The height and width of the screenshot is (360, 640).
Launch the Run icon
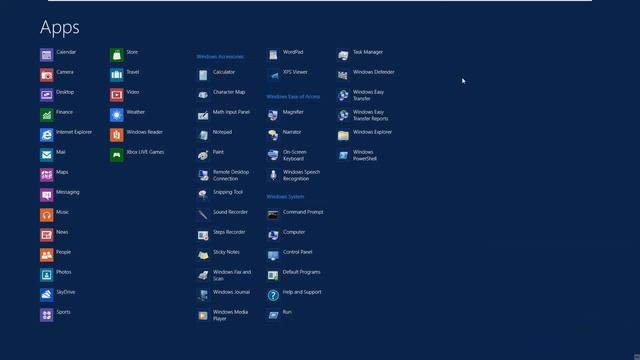[x=273, y=315]
